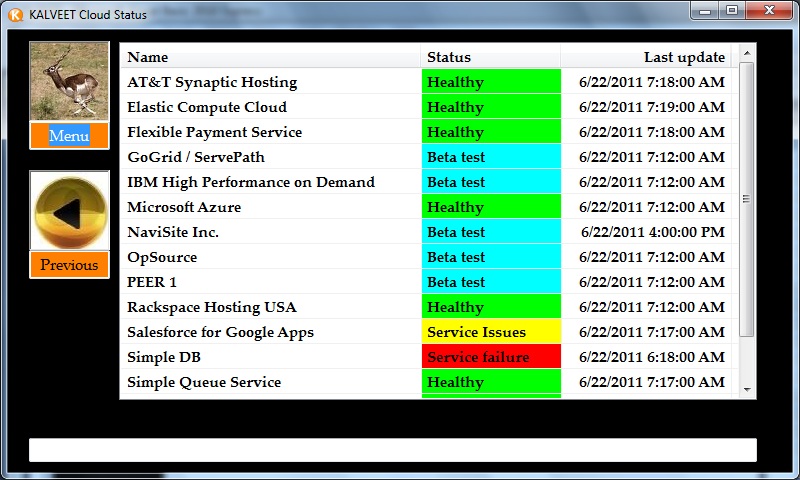The height and width of the screenshot is (480, 800).
Task: Select Rackspace Hosting USA entry
Action: 428,307
